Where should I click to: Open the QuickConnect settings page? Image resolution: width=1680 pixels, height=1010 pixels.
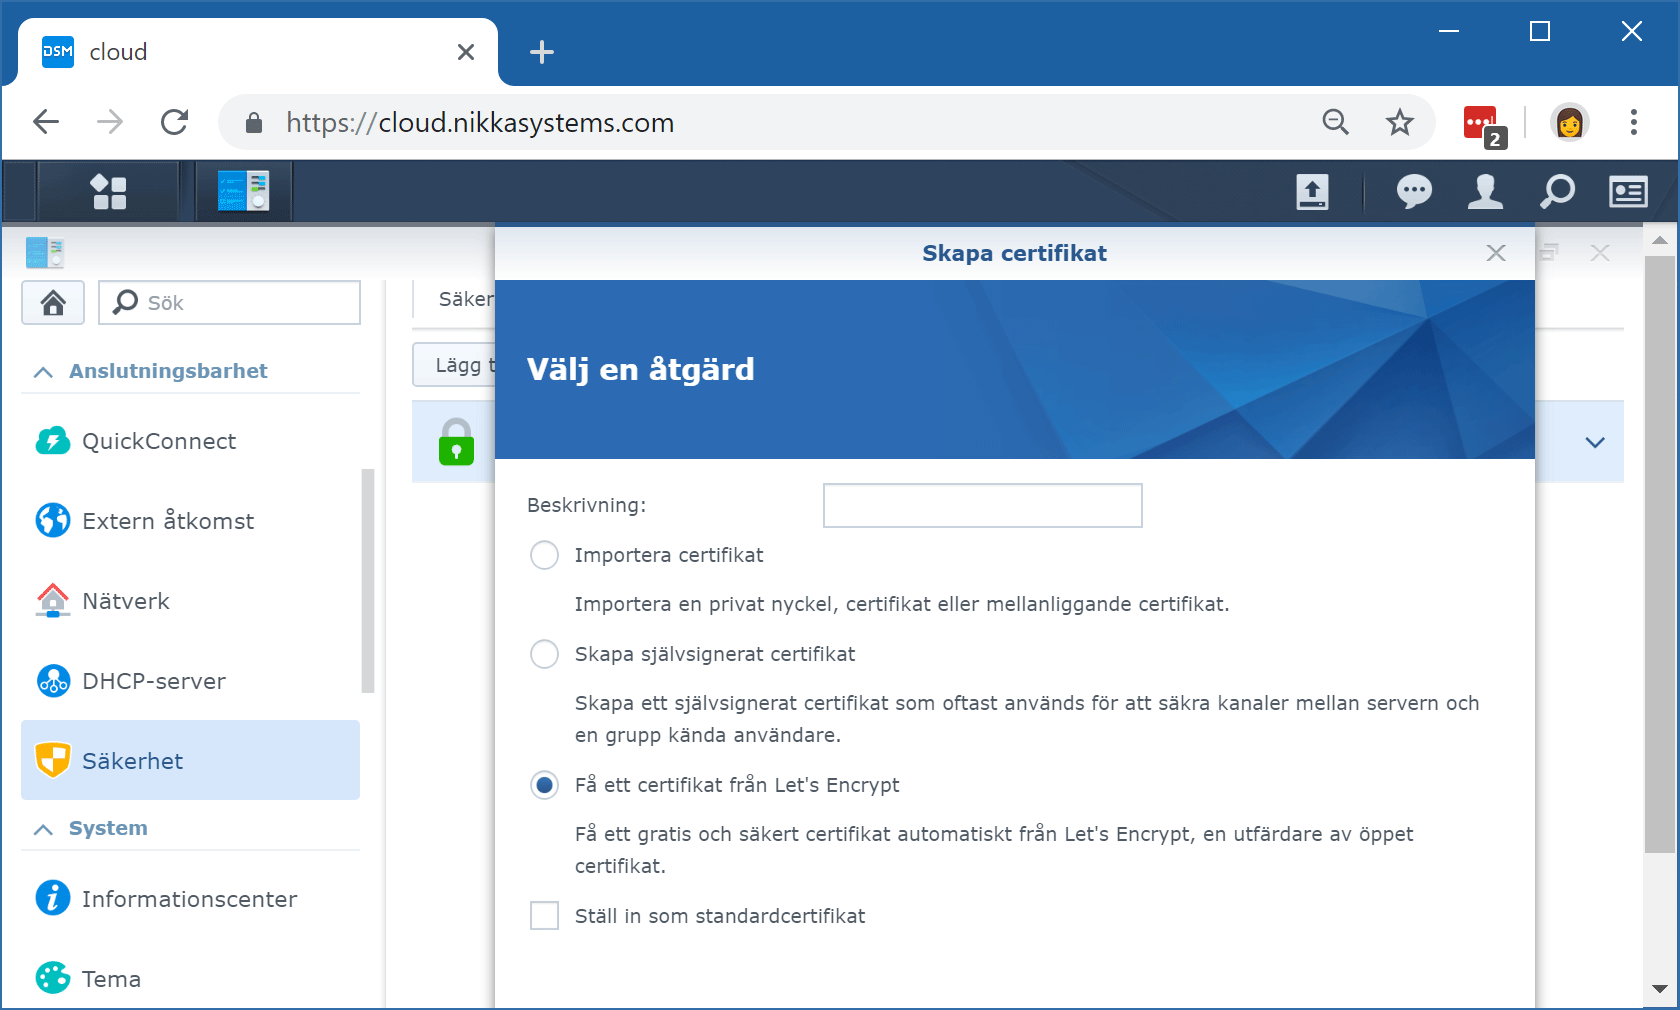pos(190,441)
